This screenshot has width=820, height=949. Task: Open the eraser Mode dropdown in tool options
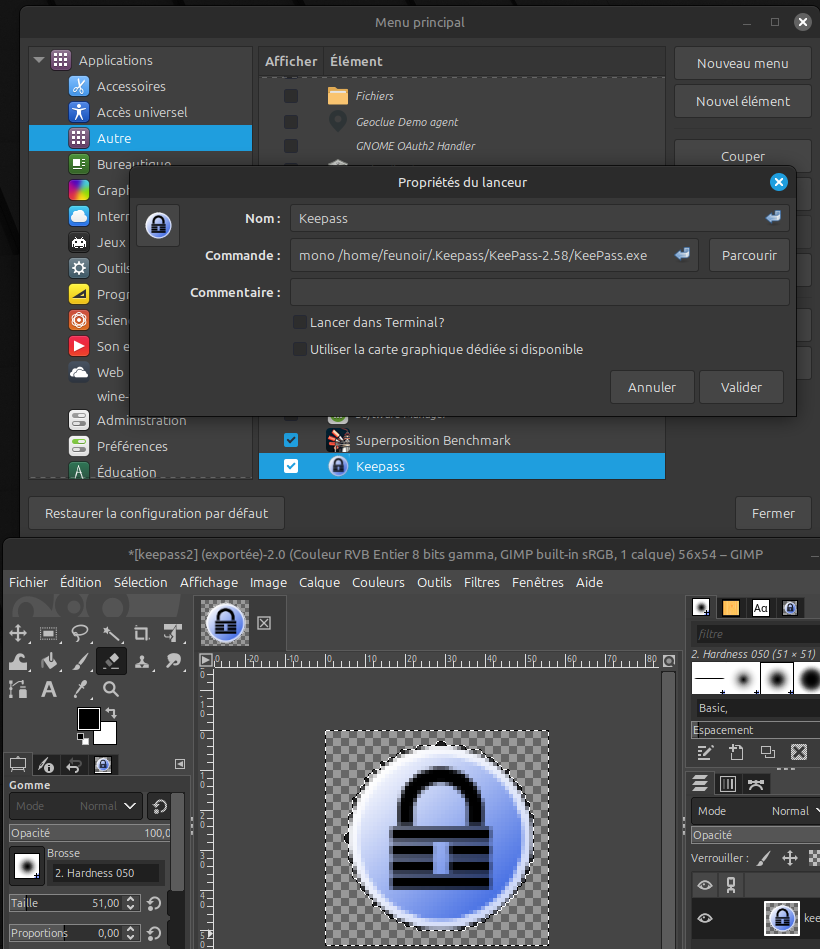pyautogui.click(x=77, y=806)
